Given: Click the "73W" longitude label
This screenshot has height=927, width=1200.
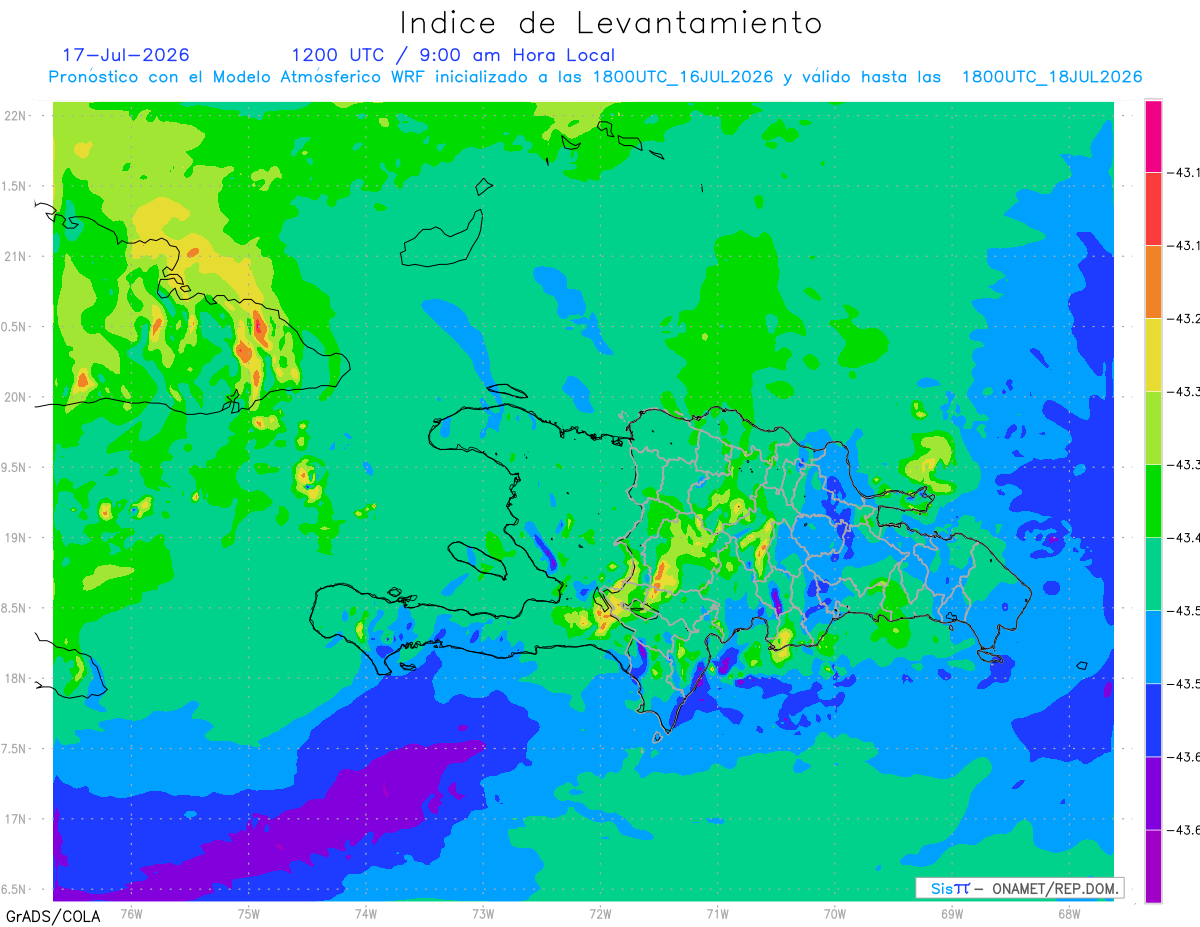Looking at the screenshot, I should click(x=483, y=913).
